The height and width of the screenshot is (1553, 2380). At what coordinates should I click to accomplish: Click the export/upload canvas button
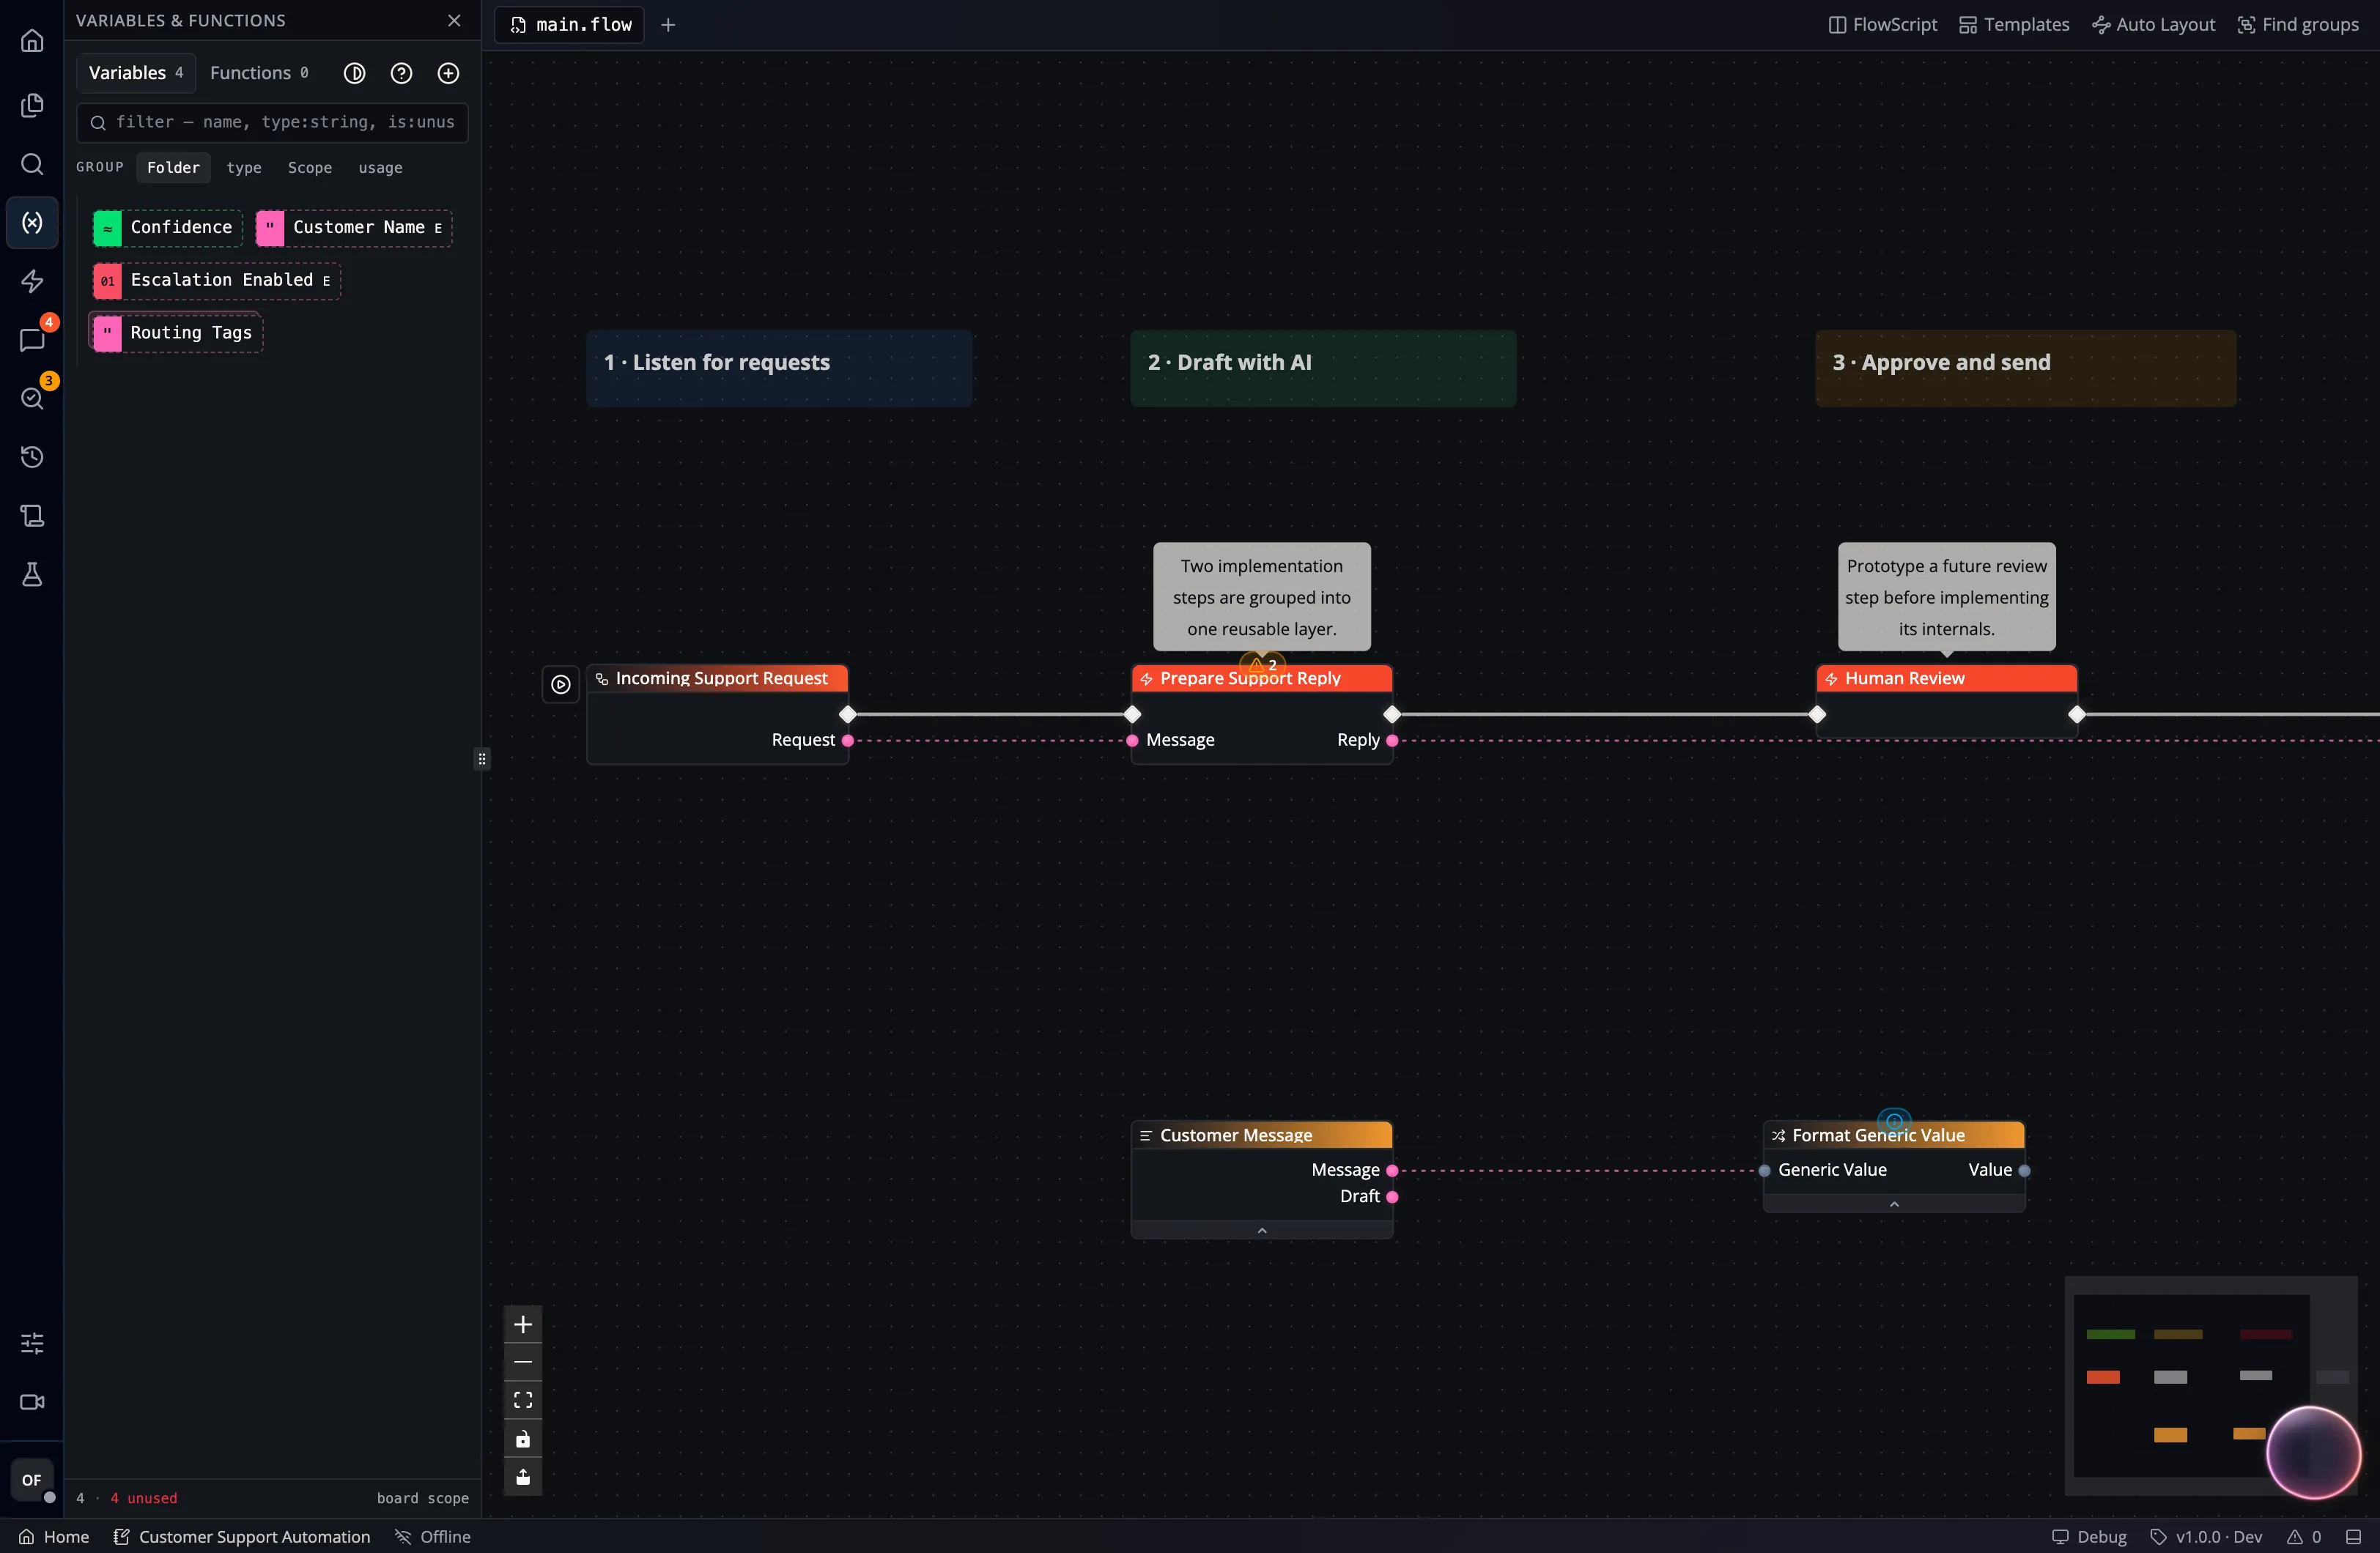[523, 1477]
